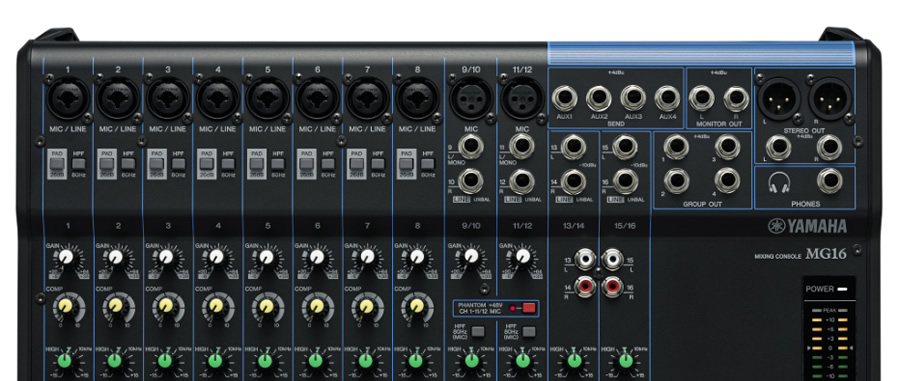The height and width of the screenshot is (381, 900).
Task: Click the AUX2 send jack
Action: [599, 98]
